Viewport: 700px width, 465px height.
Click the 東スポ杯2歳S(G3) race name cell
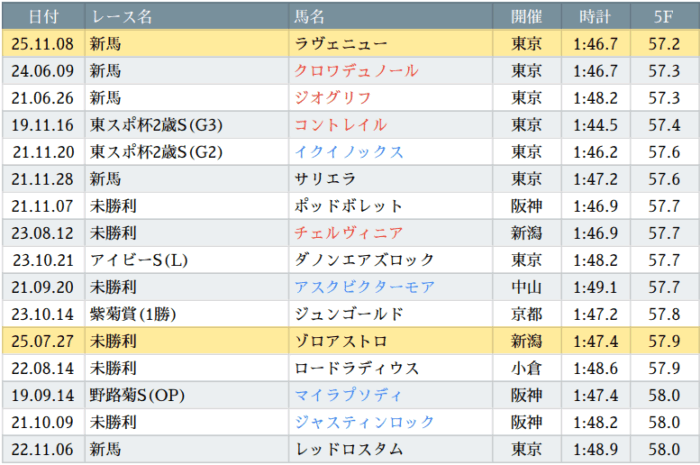pos(156,125)
